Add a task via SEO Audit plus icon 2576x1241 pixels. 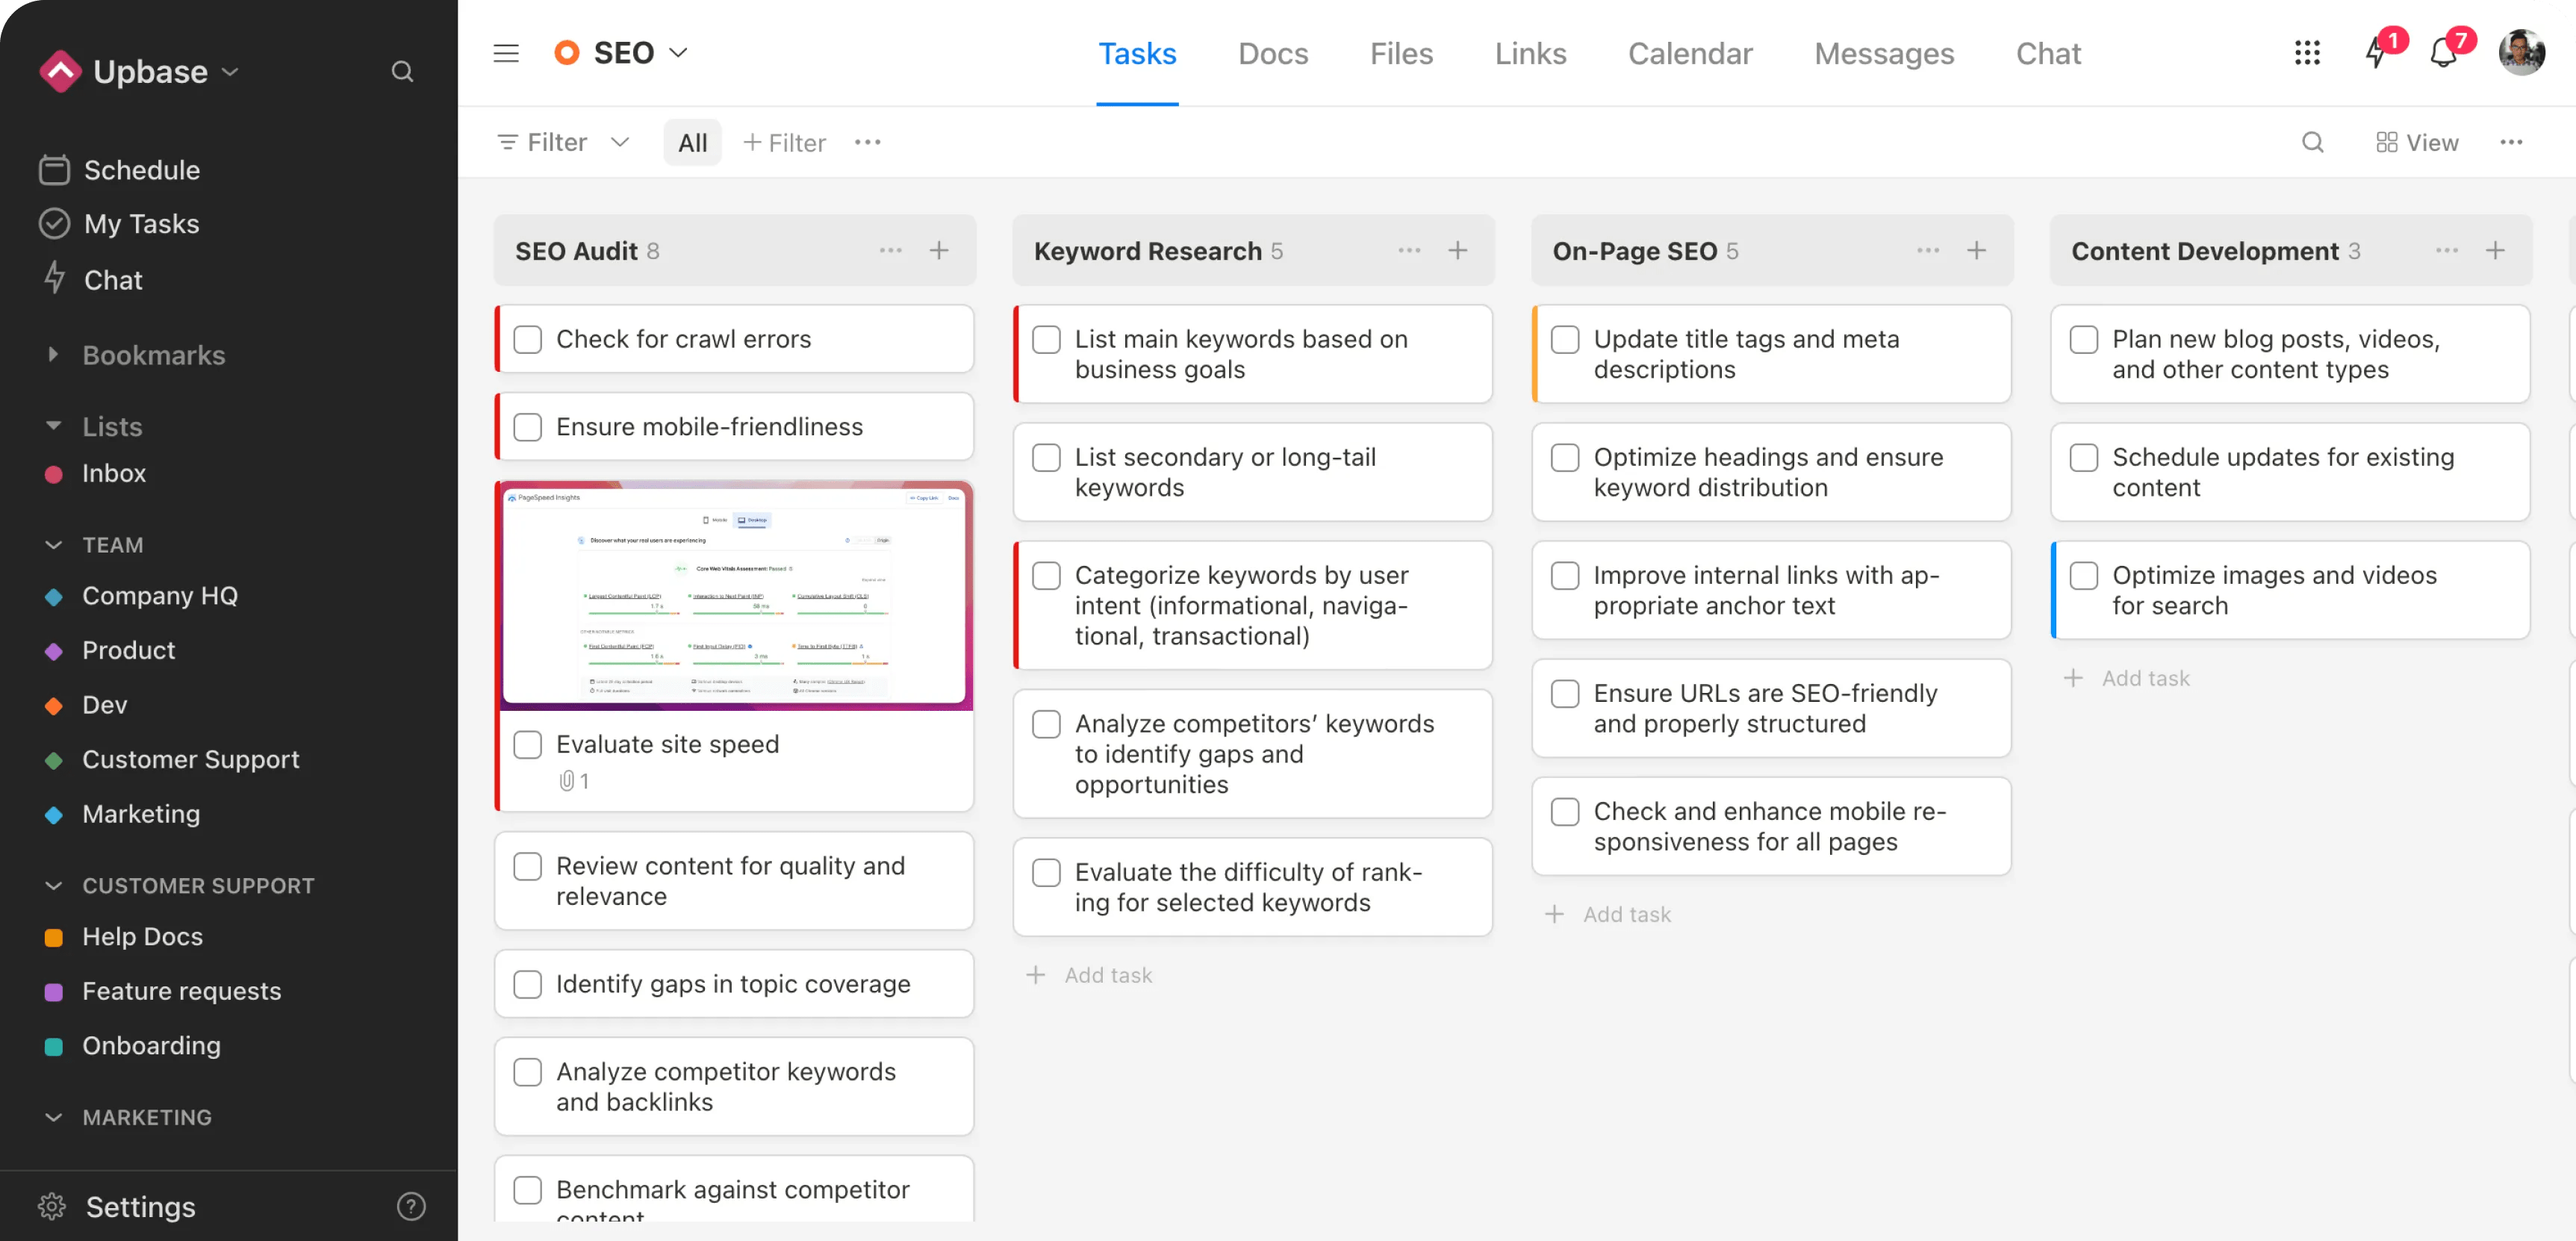pos(938,251)
